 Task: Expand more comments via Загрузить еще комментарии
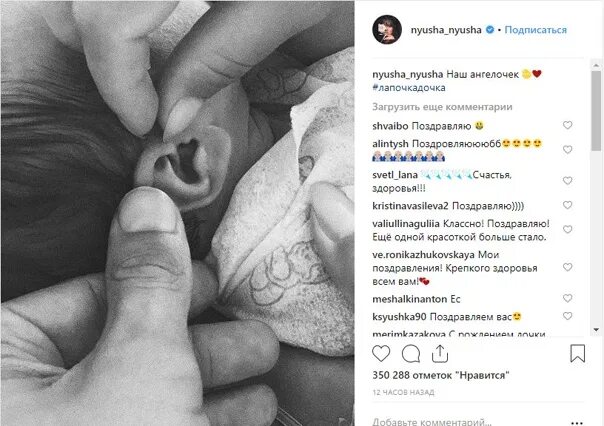click(442, 107)
